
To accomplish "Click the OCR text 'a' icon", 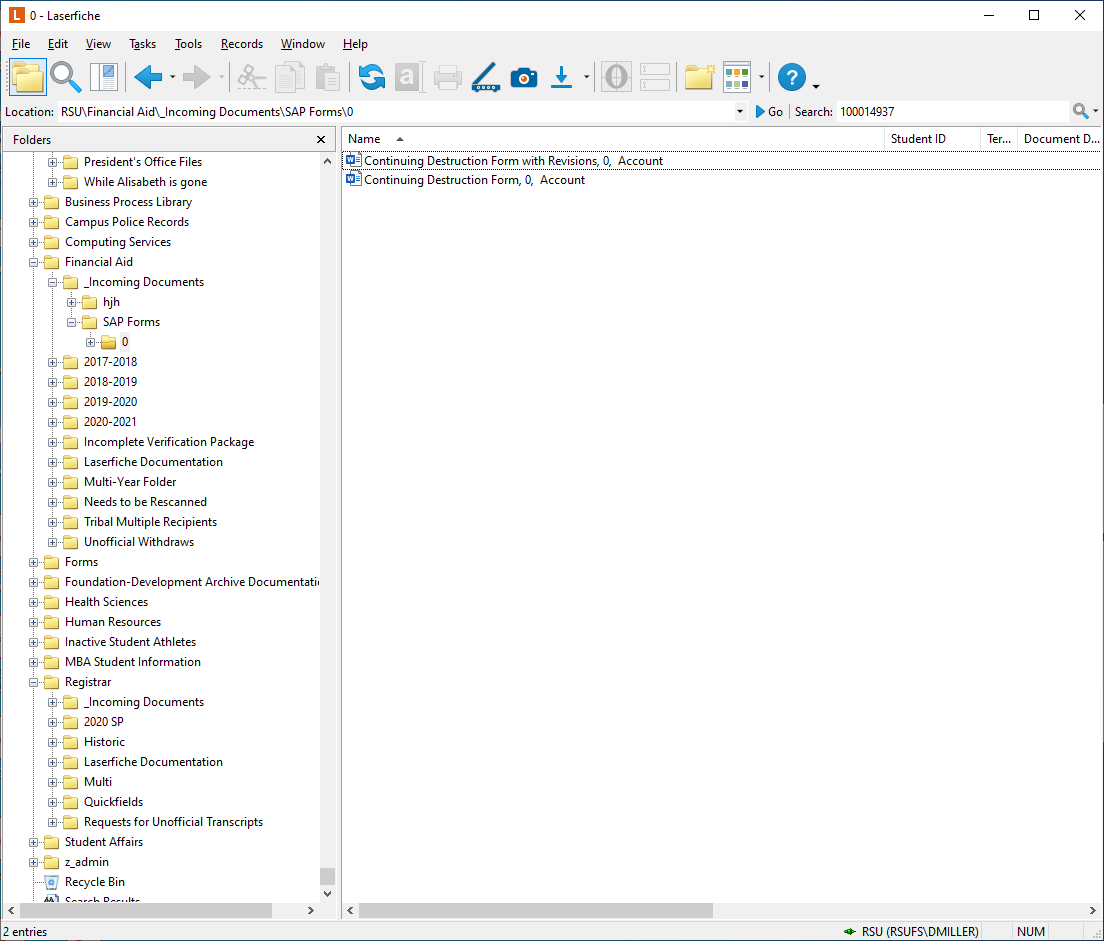I will point(408,77).
